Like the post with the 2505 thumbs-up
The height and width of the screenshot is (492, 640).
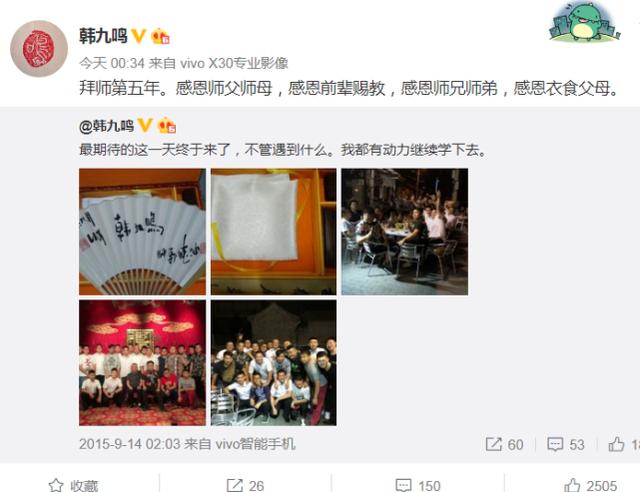590,485
